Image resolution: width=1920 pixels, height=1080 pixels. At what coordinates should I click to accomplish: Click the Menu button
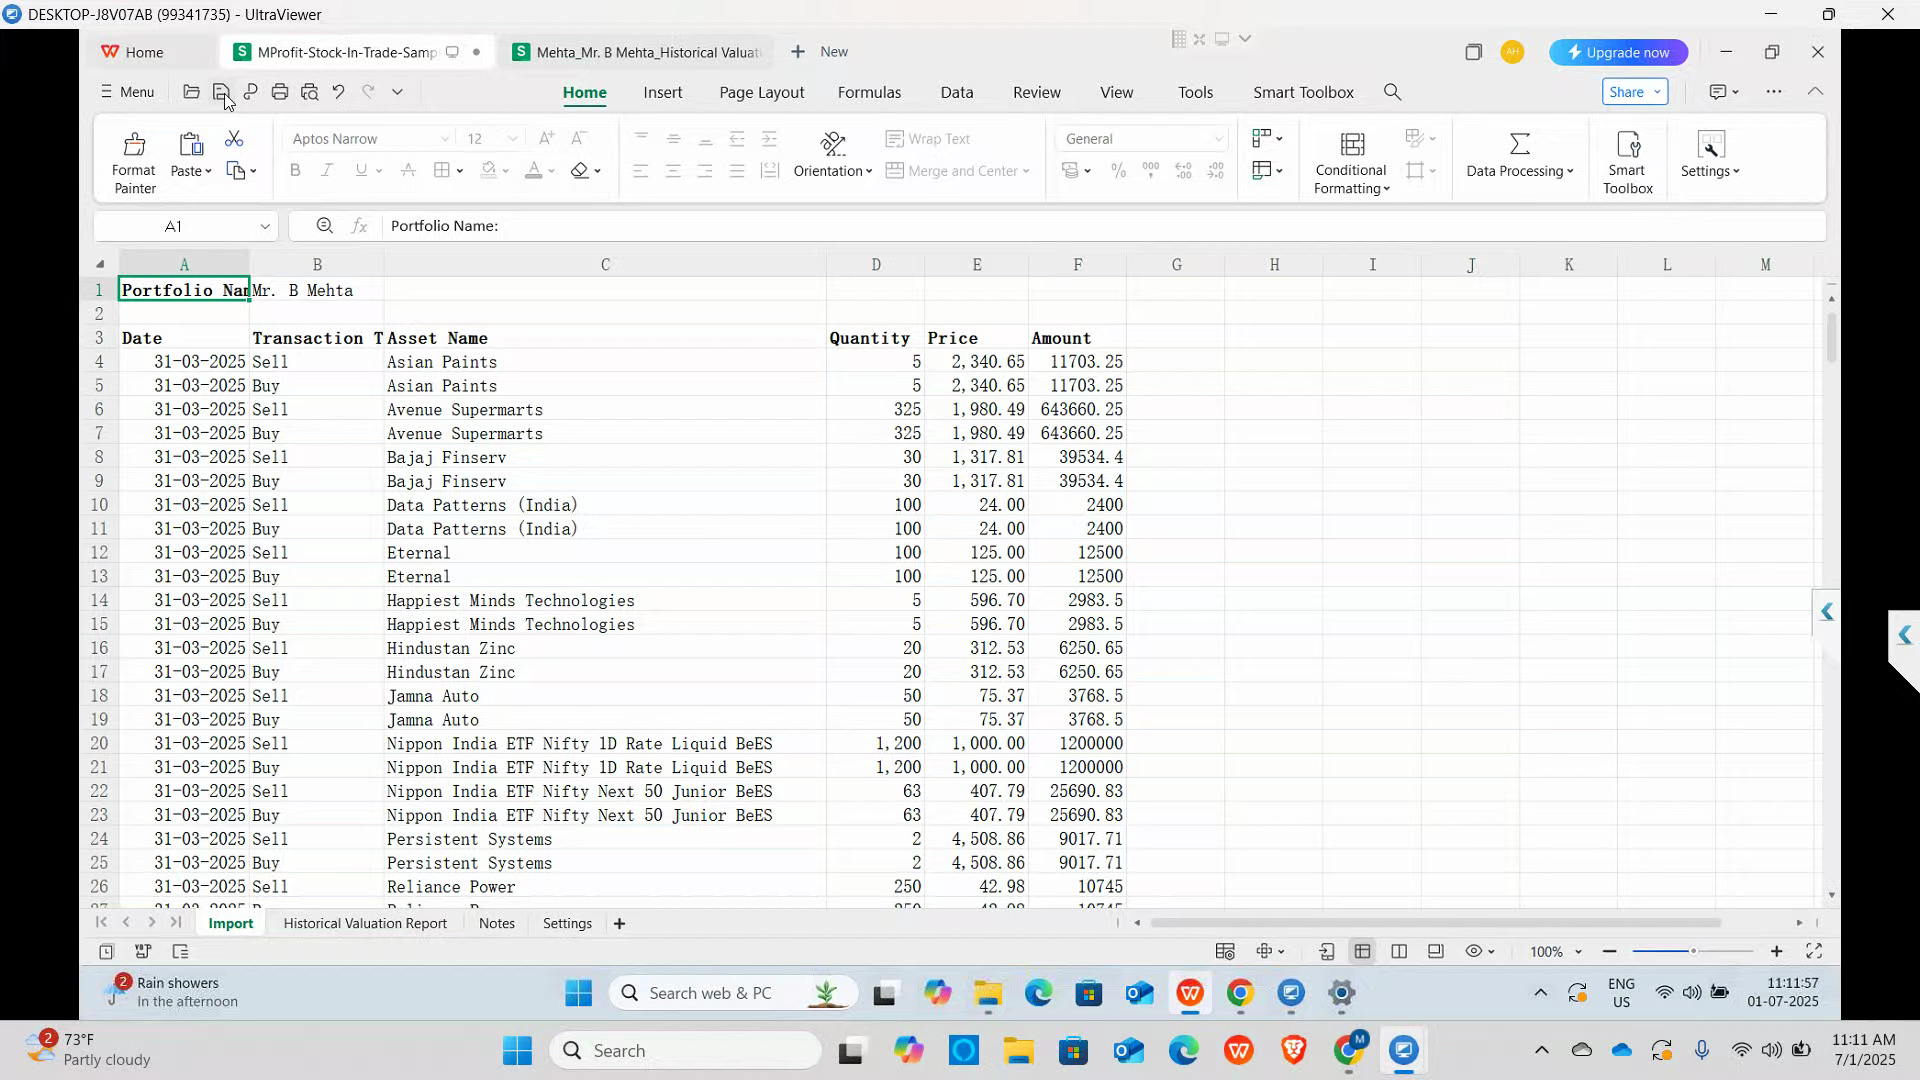[x=127, y=92]
